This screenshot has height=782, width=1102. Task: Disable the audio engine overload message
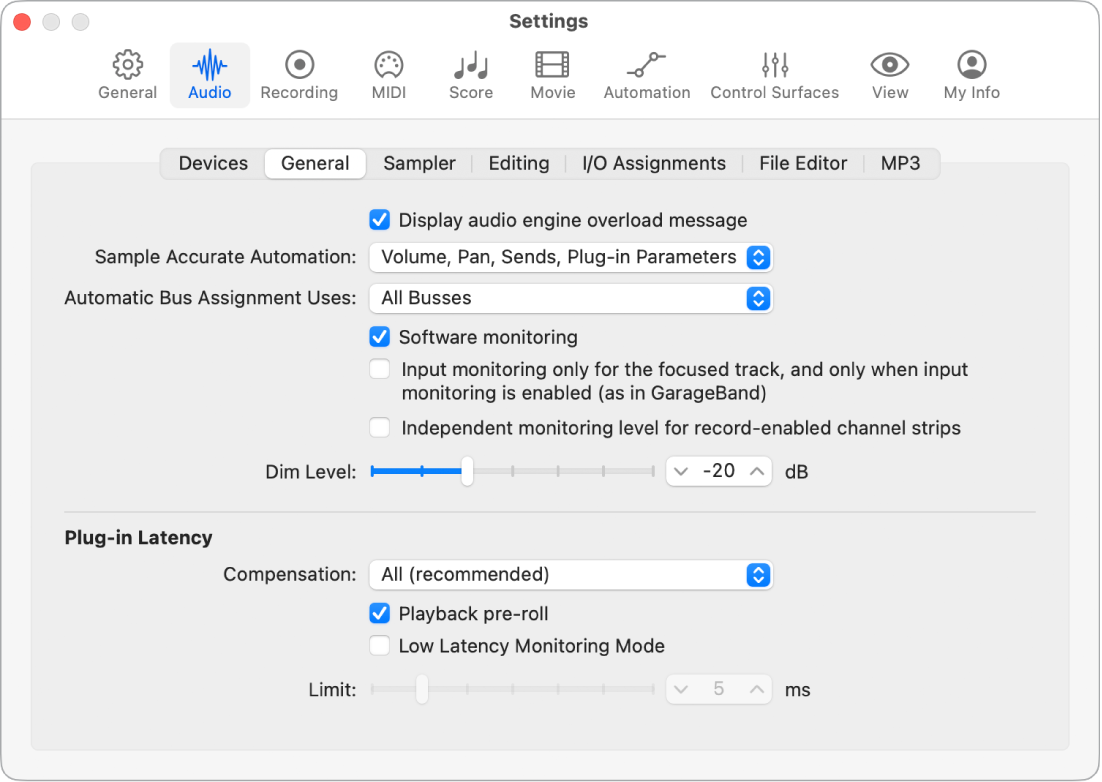click(x=379, y=219)
